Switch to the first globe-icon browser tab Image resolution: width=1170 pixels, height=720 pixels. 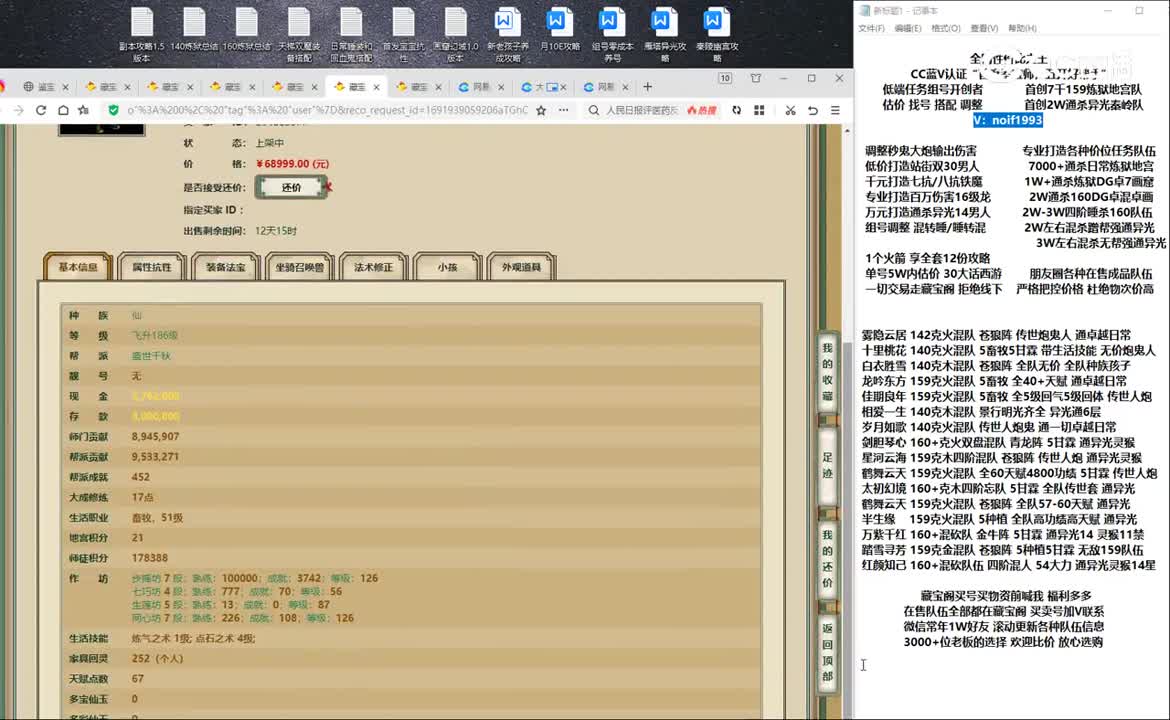45,87
